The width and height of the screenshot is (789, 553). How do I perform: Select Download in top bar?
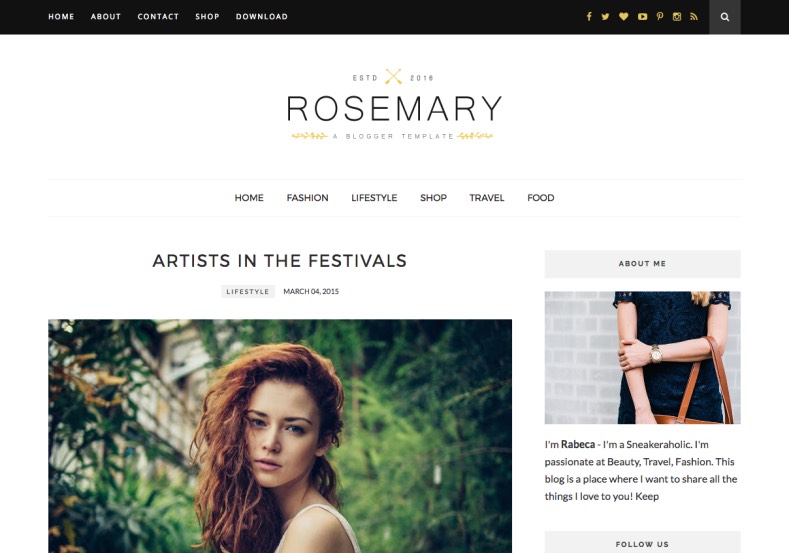[262, 17]
